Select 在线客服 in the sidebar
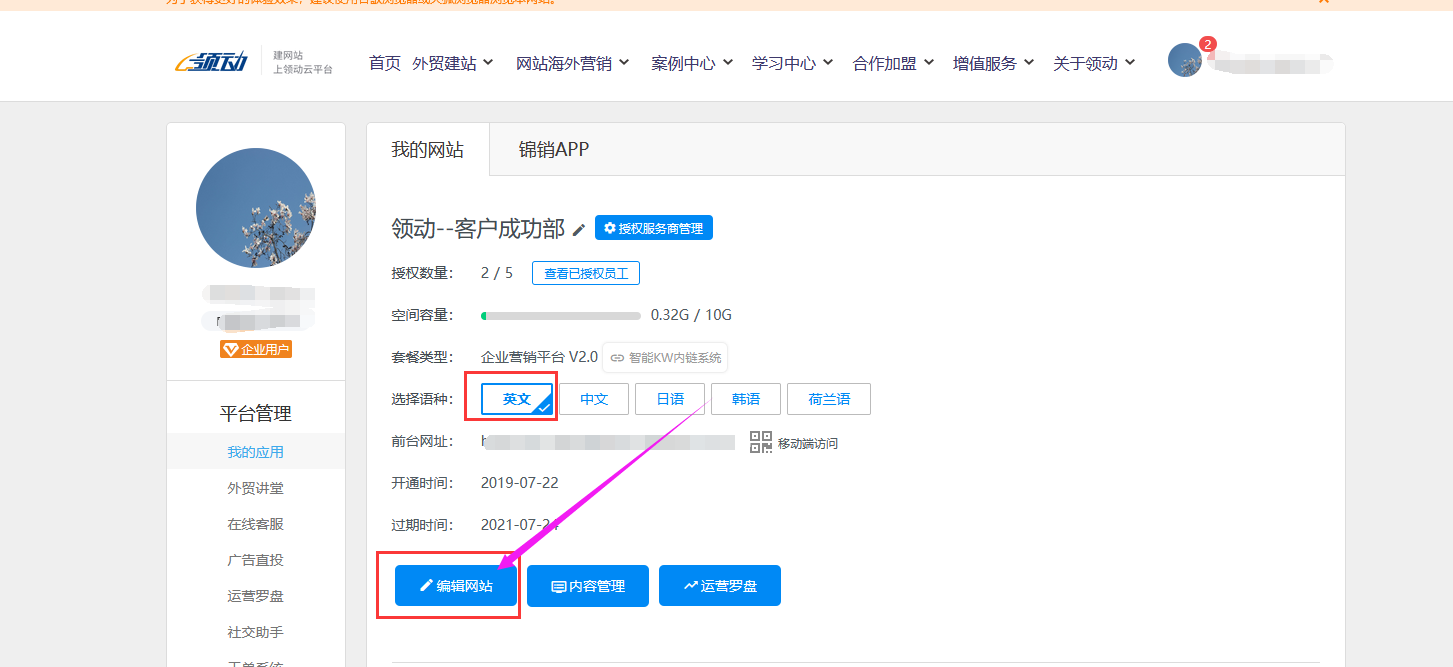This screenshot has width=1453, height=667. (x=255, y=523)
